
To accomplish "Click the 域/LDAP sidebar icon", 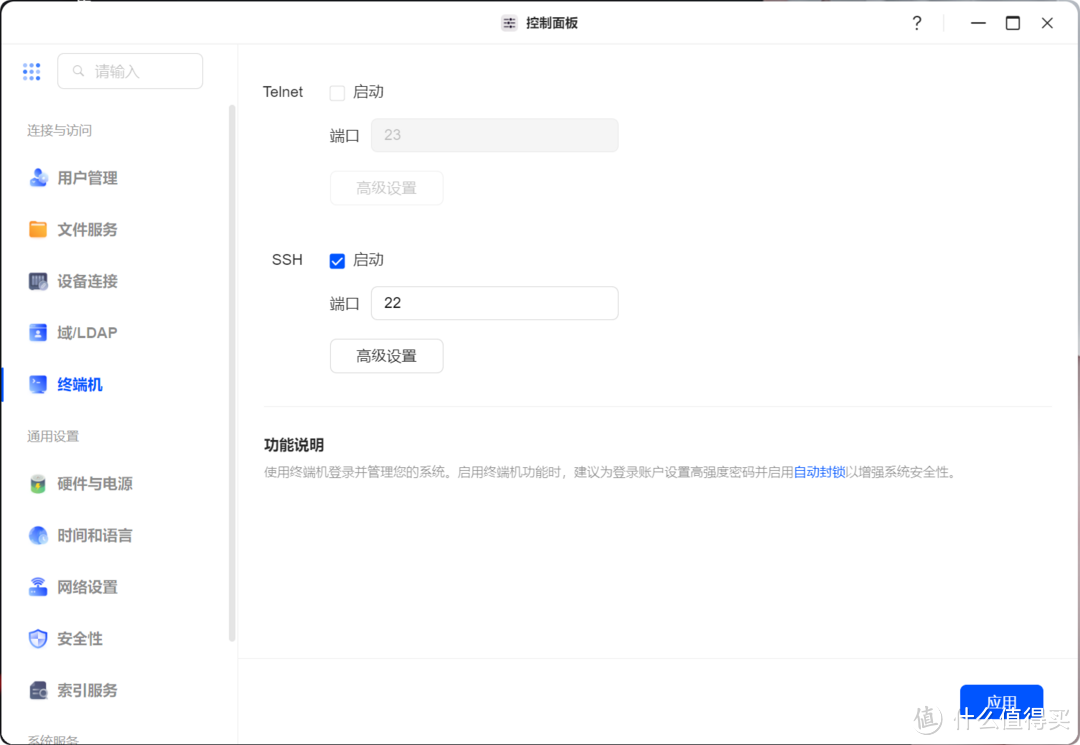I will point(38,332).
